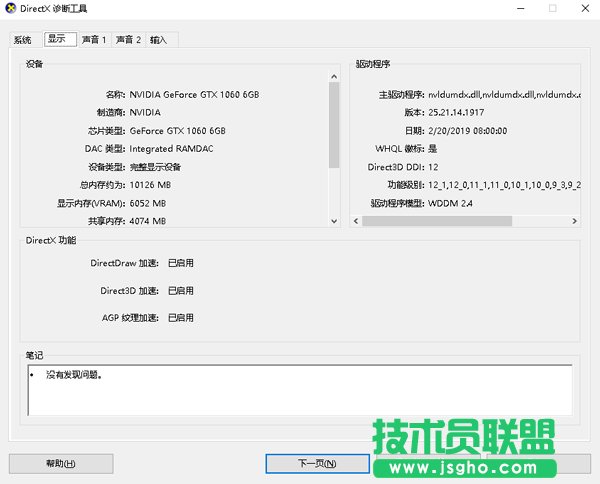Screen dimensions: 600x484
Task: Go to next page with 下一页(N)
Action: (317, 464)
